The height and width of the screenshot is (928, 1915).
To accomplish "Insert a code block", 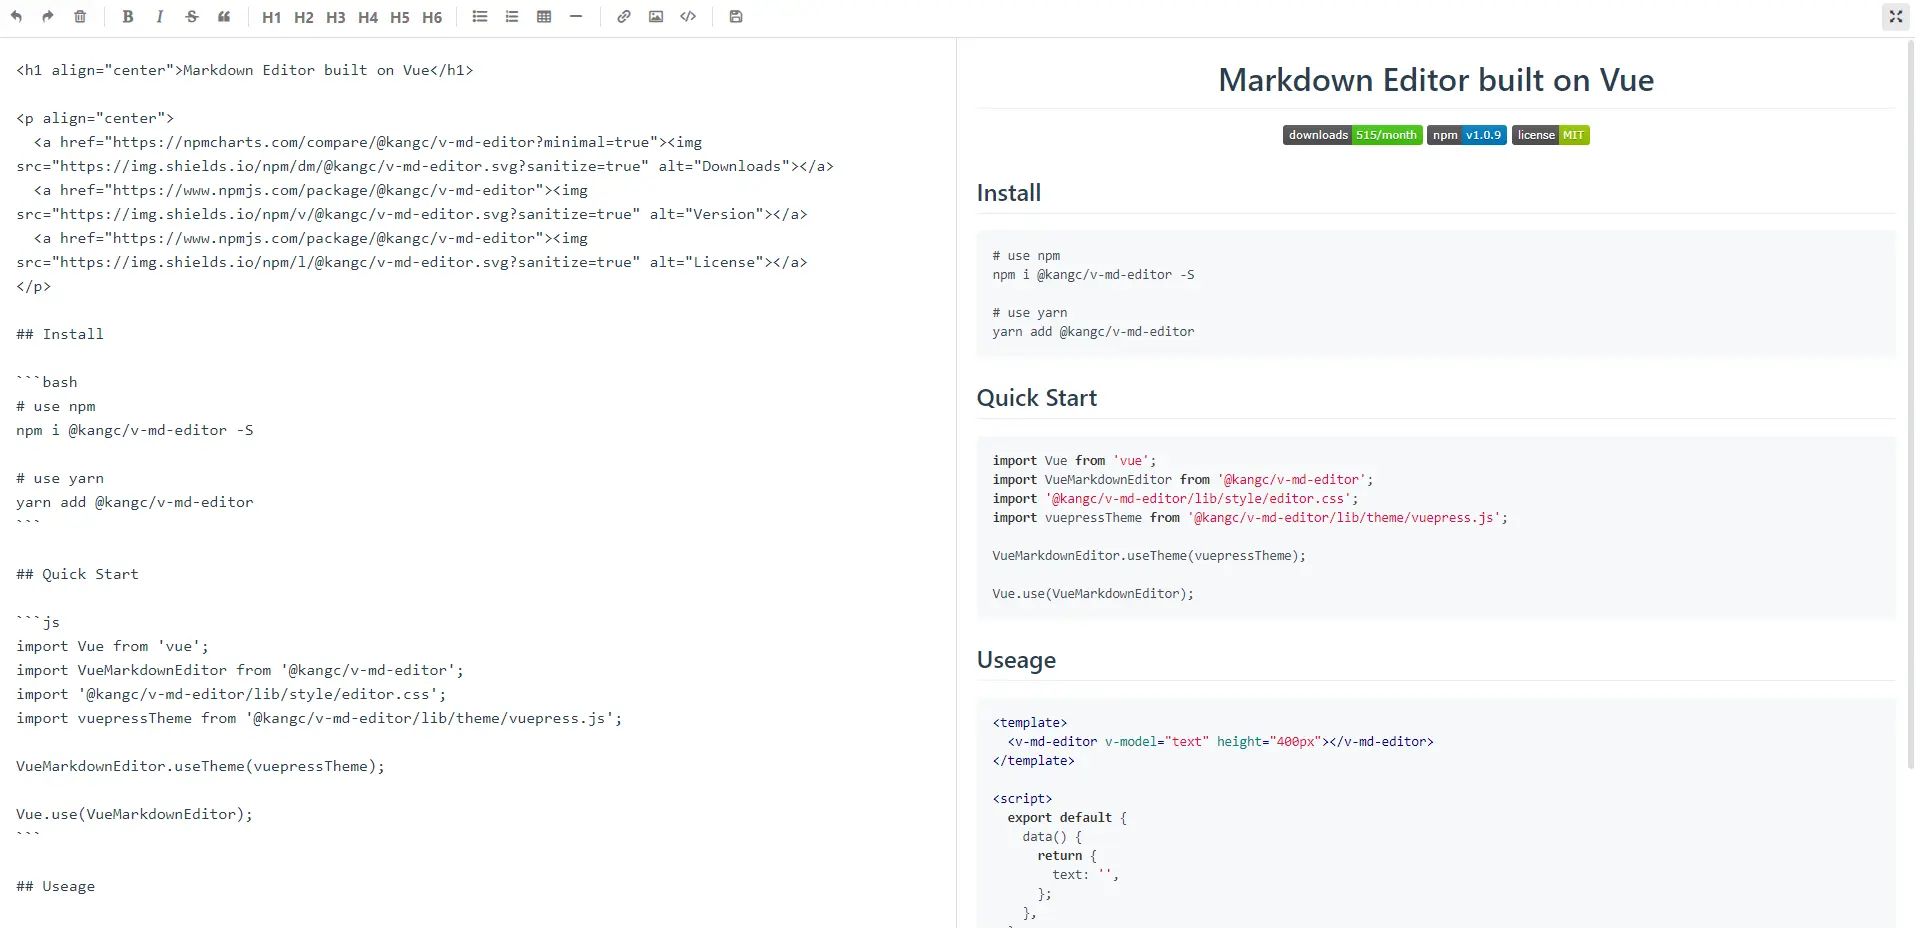I will coord(688,17).
